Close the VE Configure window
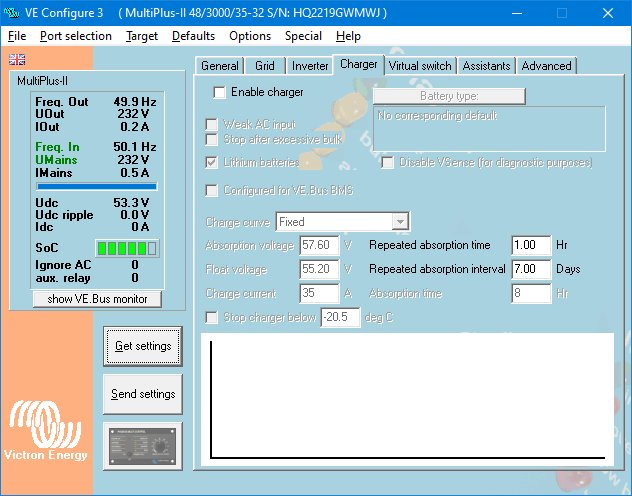Screen dimensions: 632x496 click(608, 13)
